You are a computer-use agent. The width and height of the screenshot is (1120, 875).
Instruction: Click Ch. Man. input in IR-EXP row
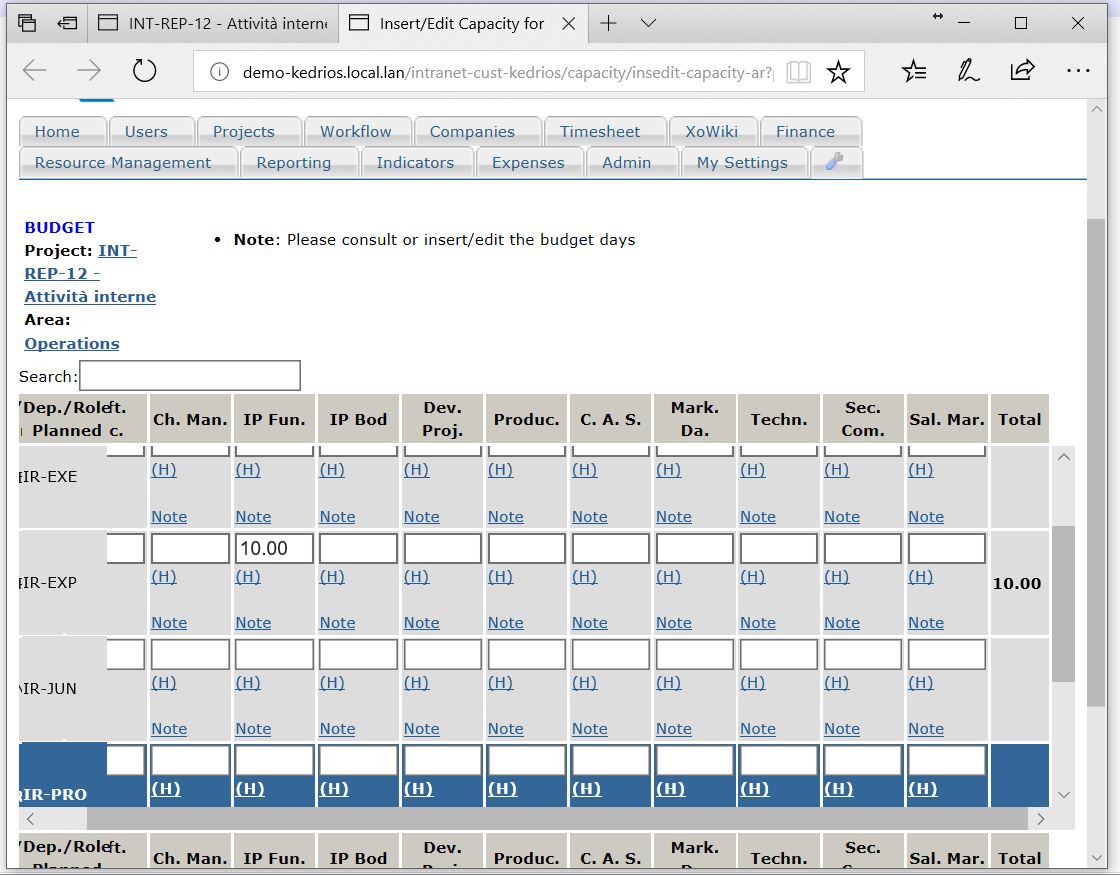tap(190, 549)
